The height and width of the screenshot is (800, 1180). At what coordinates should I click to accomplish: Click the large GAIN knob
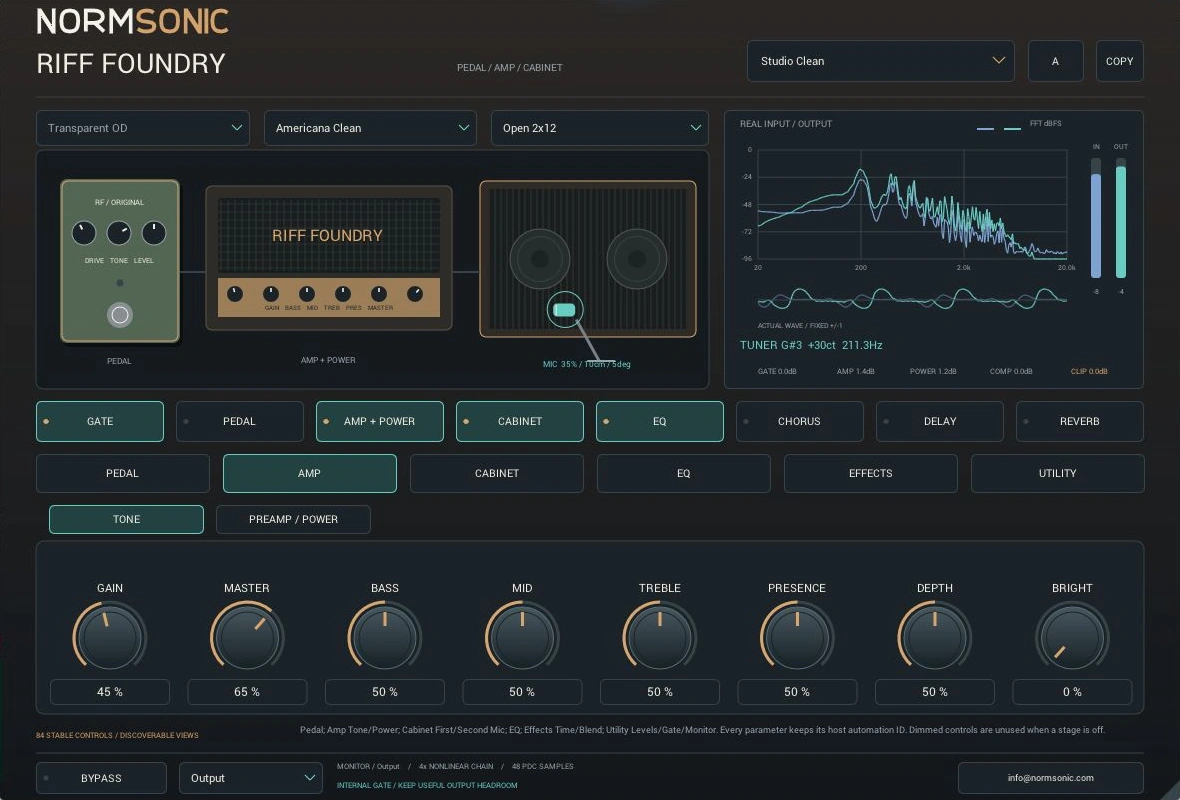point(110,637)
